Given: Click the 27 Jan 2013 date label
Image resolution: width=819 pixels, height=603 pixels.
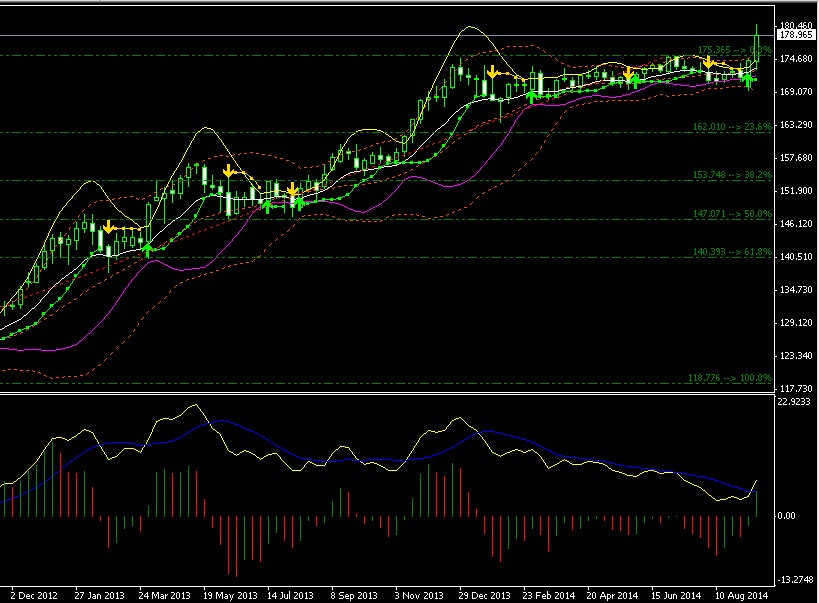Looking at the screenshot, I should click(99, 595).
